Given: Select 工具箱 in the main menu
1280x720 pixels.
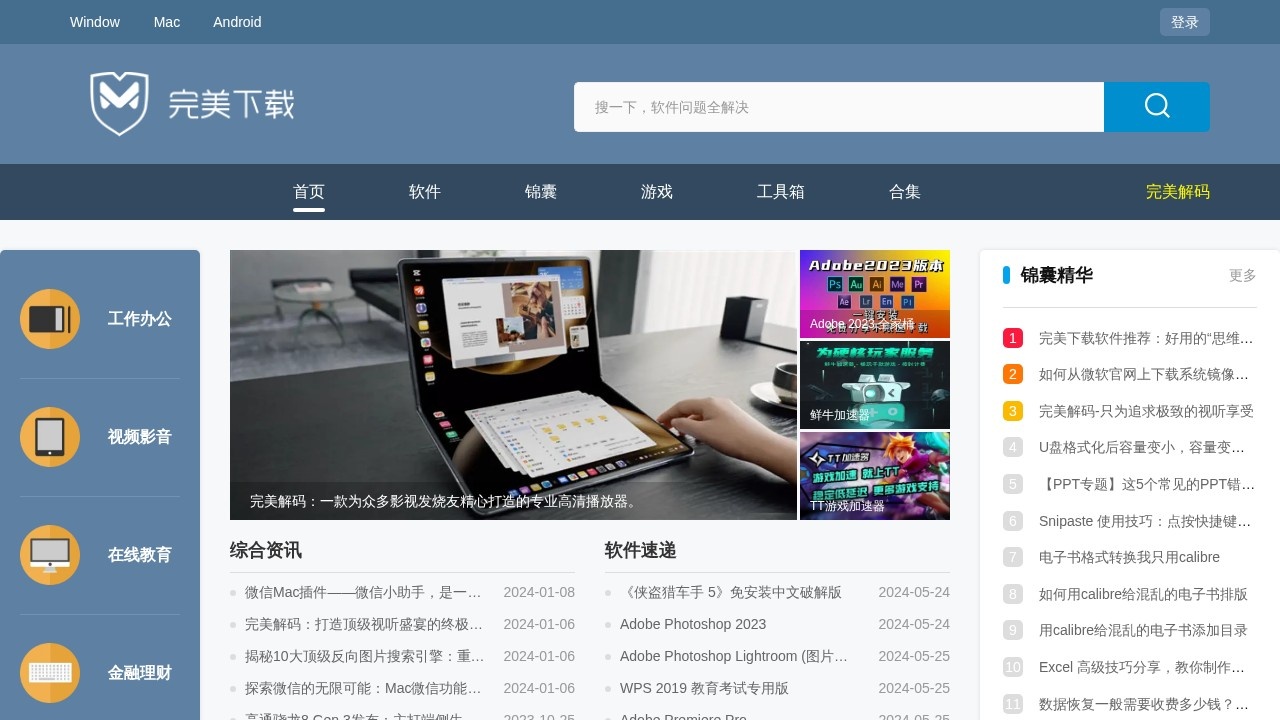Looking at the screenshot, I should [781, 192].
